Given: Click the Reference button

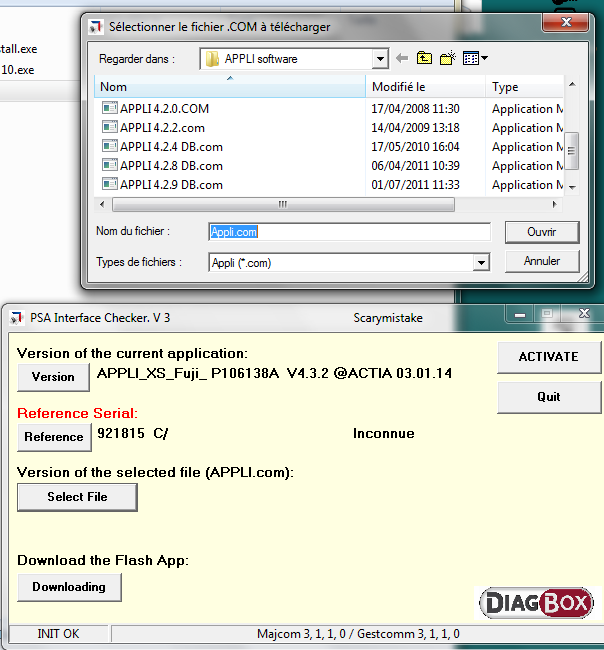Looking at the screenshot, I should [54, 437].
